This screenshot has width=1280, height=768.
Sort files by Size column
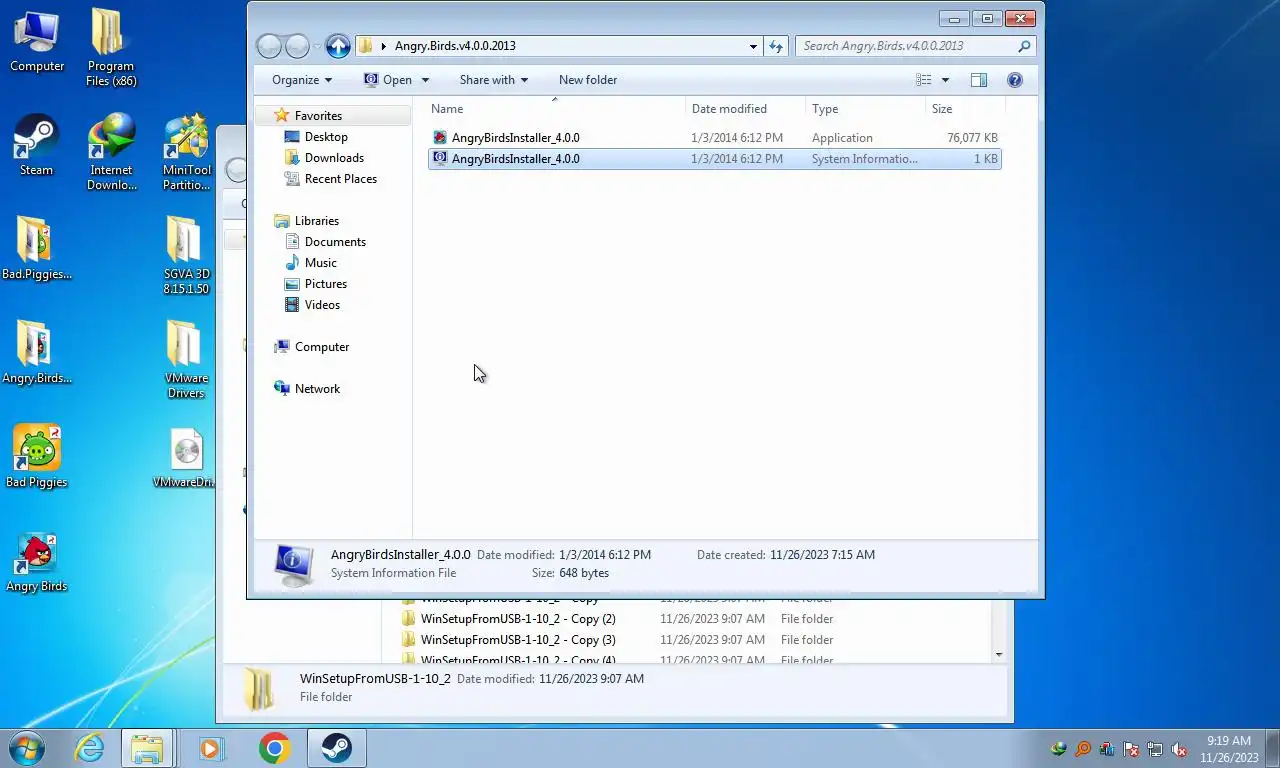pyautogui.click(x=964, y=109)
